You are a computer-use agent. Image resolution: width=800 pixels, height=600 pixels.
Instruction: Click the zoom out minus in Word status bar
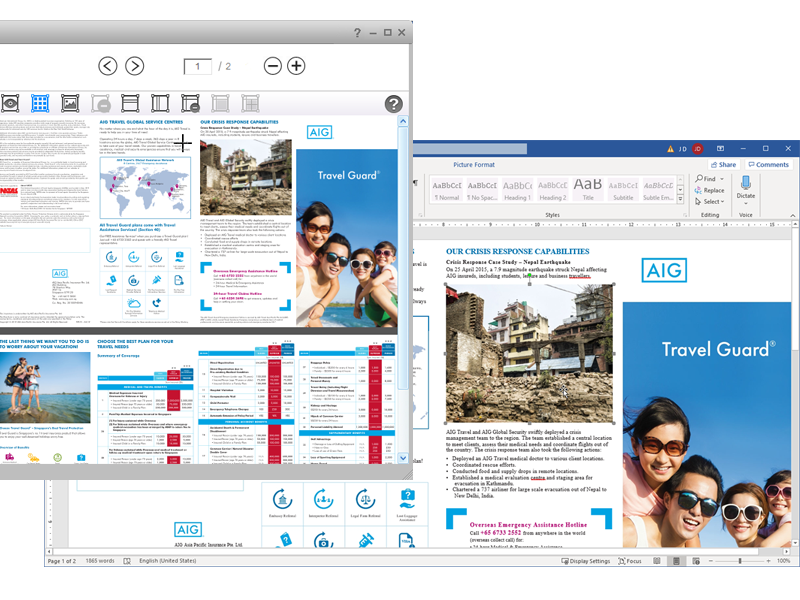tap(710, 561)
